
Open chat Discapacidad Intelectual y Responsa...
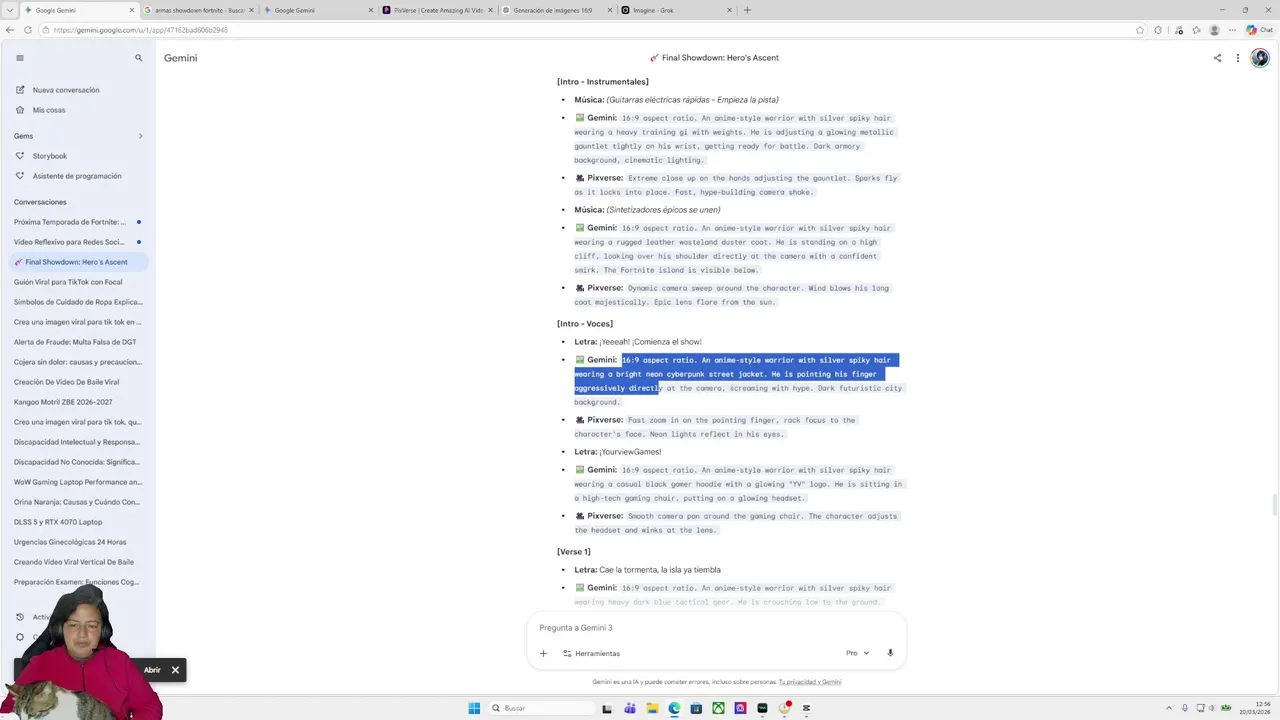[78, 442]
